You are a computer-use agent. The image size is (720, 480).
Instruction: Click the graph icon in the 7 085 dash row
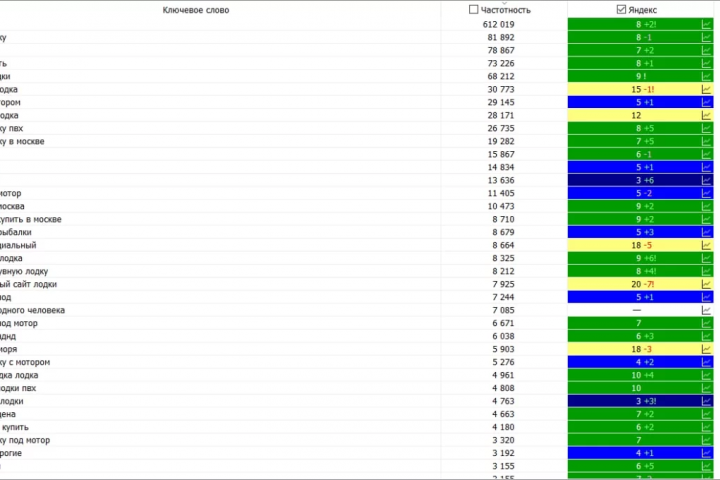click(706, 310)
